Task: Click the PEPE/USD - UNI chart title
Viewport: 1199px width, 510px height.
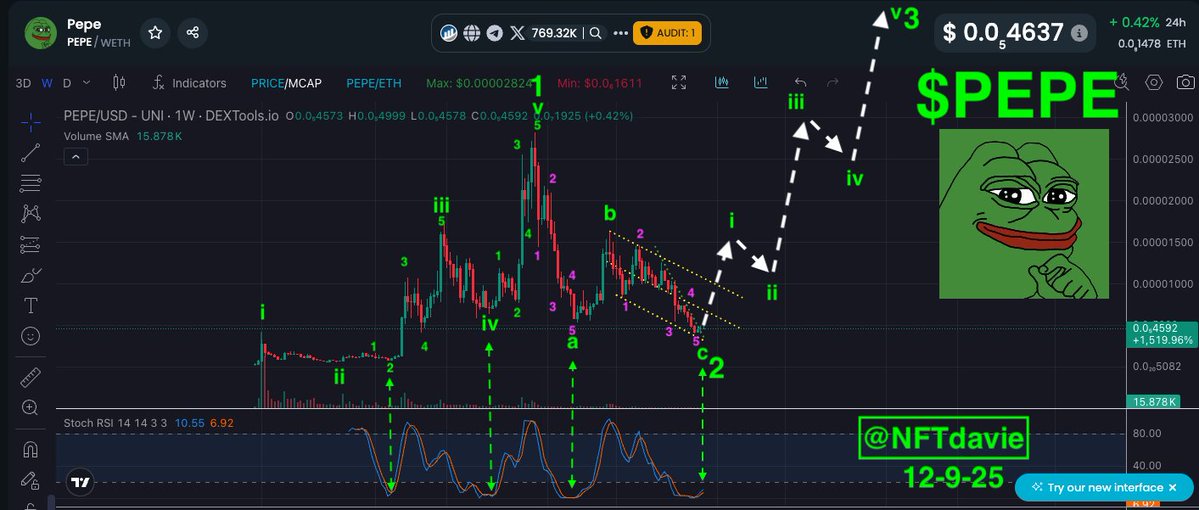Action: [172, 116]
